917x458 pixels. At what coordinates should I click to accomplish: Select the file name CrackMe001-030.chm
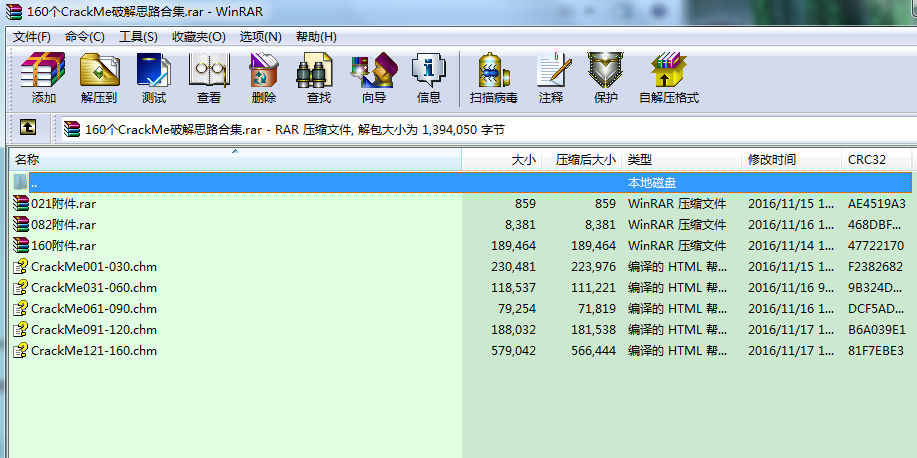pyautogui.click(x=94, y=267)
